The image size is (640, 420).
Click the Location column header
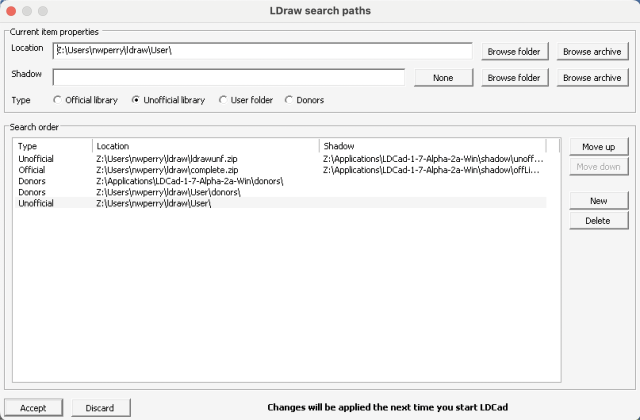point(206,146)
